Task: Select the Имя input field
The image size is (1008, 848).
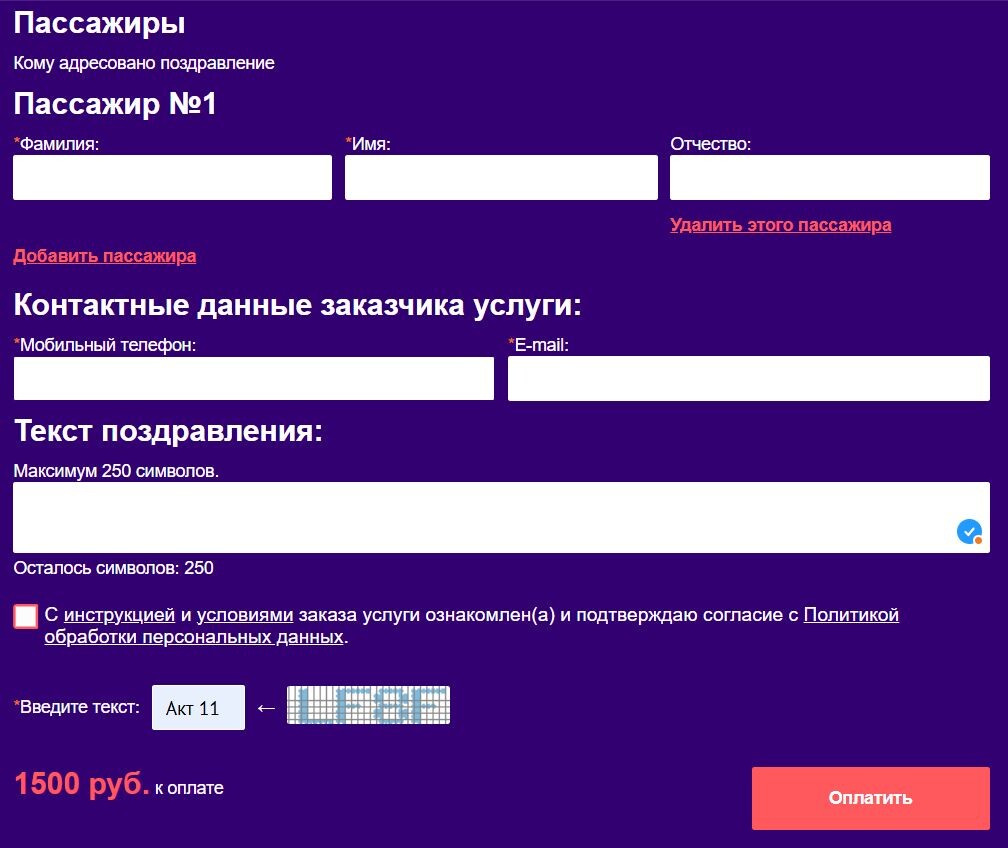Action: coord(501,177)
